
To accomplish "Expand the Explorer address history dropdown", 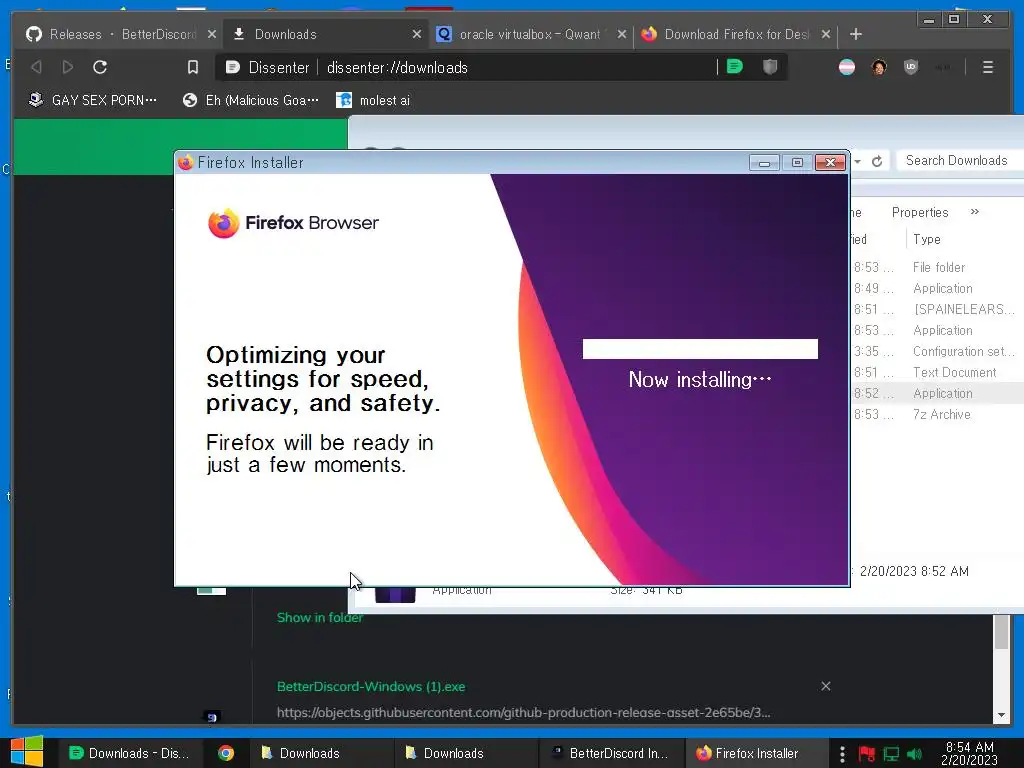I will point(857,161).
